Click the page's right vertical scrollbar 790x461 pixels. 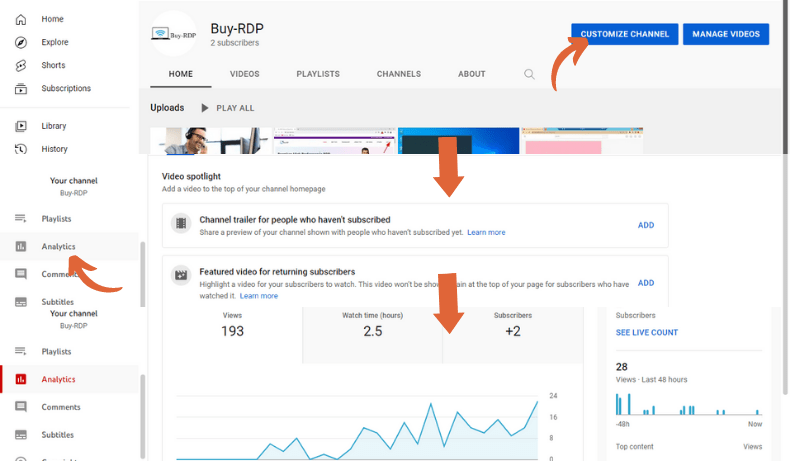(785, 196)
